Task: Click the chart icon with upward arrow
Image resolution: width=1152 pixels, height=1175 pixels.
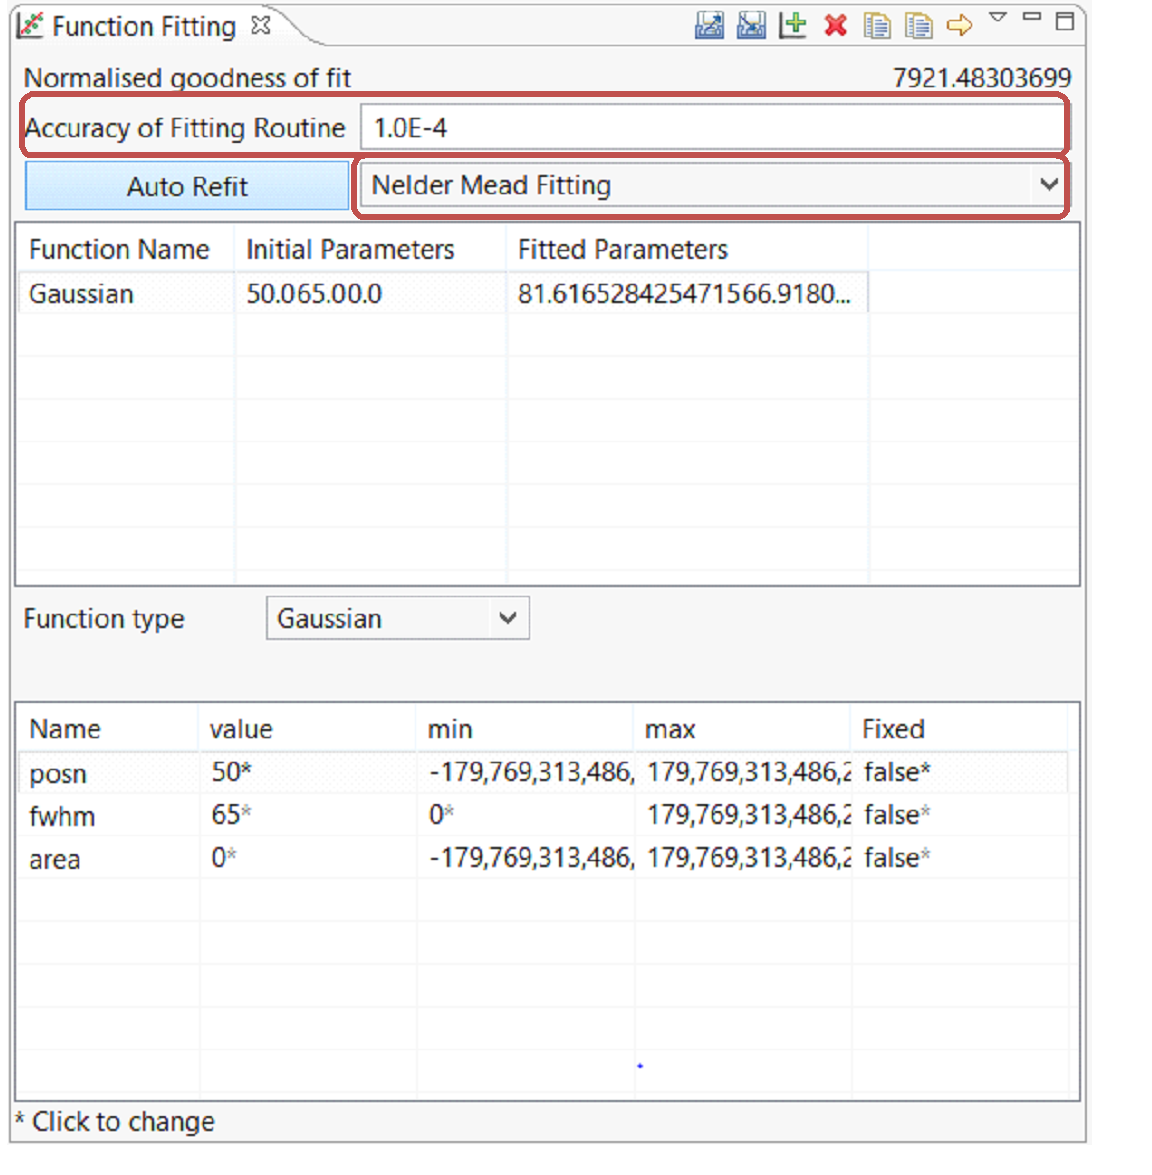Action: click(x=709, y=25)
